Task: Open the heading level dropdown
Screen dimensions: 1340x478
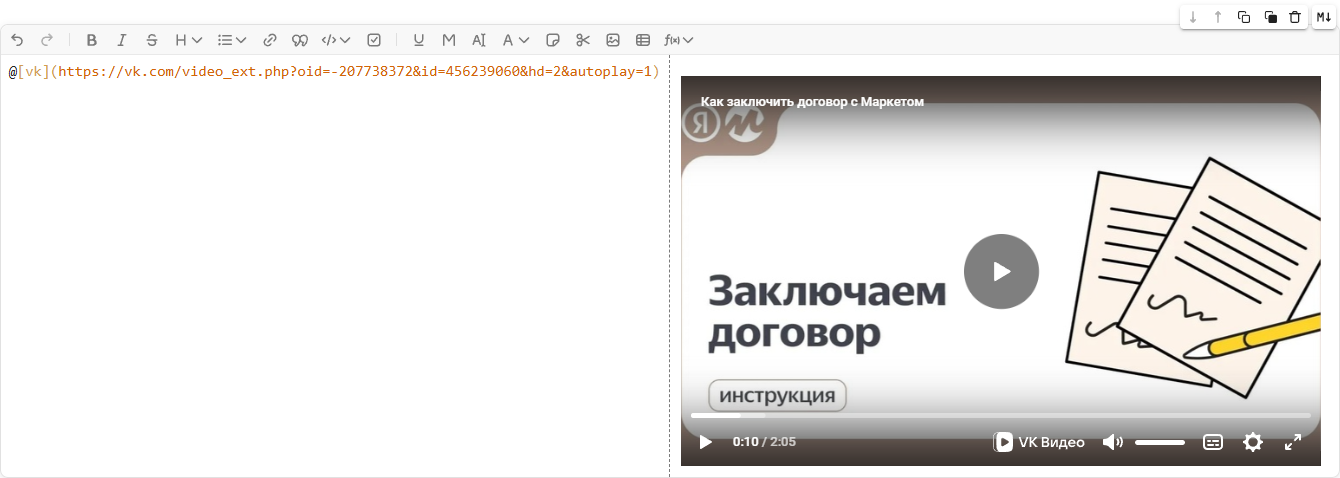Action: pyautogui.click(x=189, y=40)
